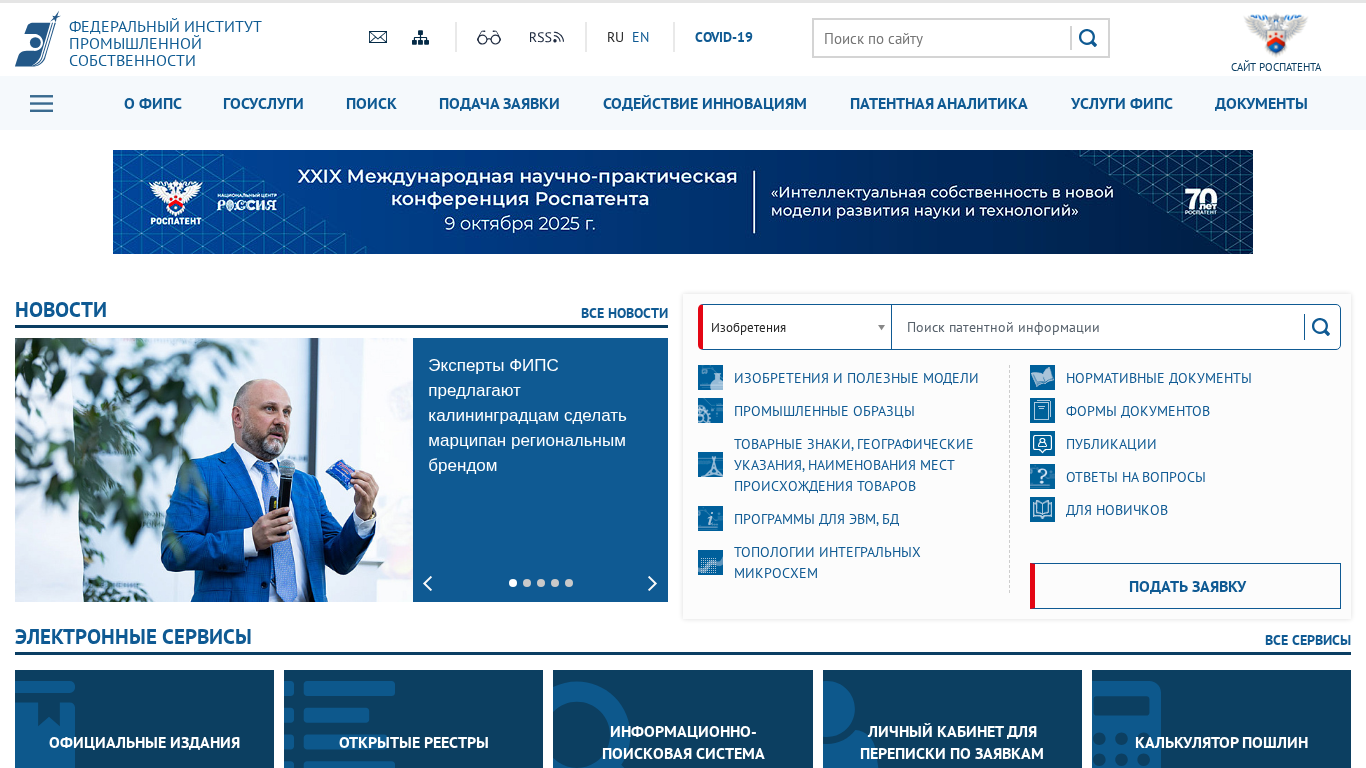
Task: Open the hamburger menu
Action: click(41, 103)
